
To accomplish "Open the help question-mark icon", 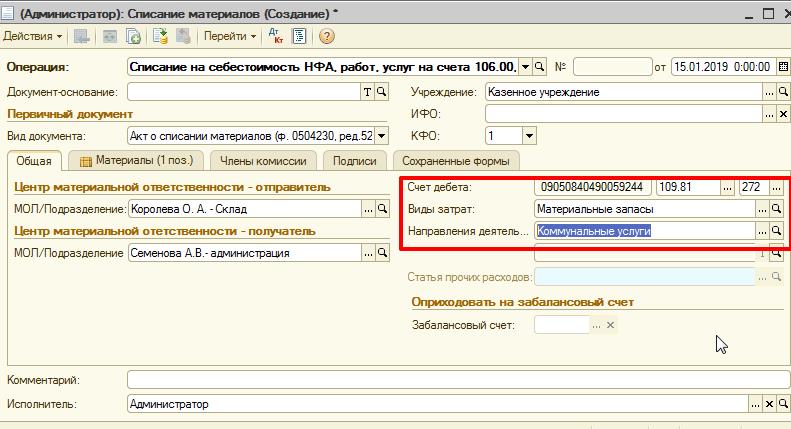I will (x=326, y=36).
